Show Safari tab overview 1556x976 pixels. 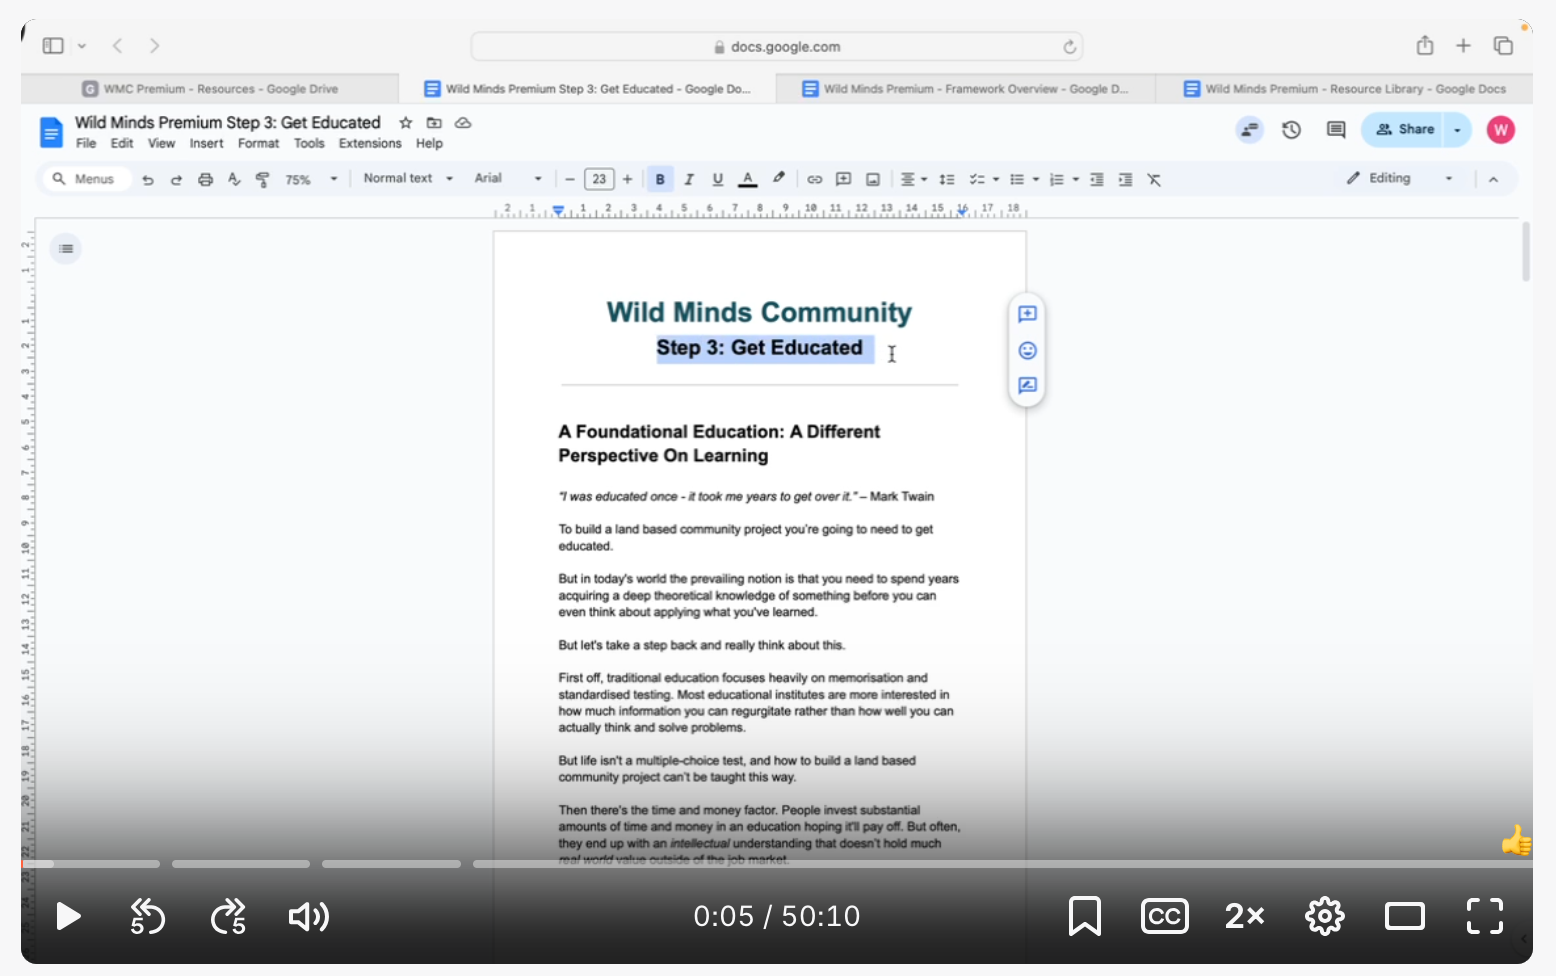(x=1503, y=45)
